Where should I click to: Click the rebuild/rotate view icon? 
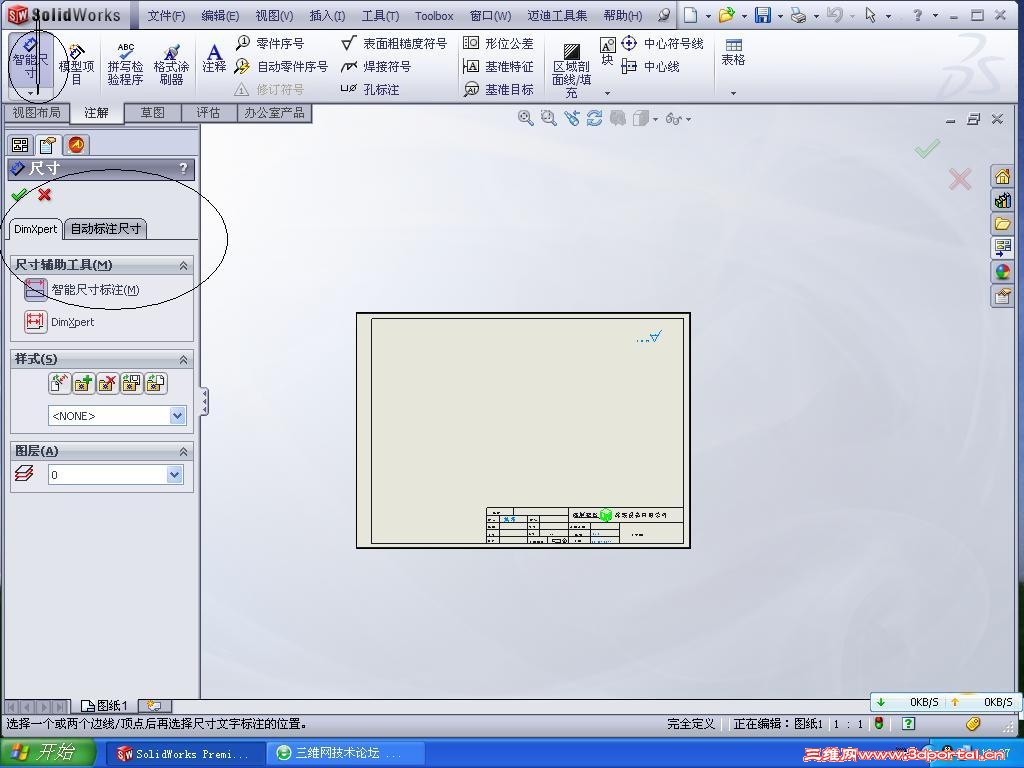[594, 118]
